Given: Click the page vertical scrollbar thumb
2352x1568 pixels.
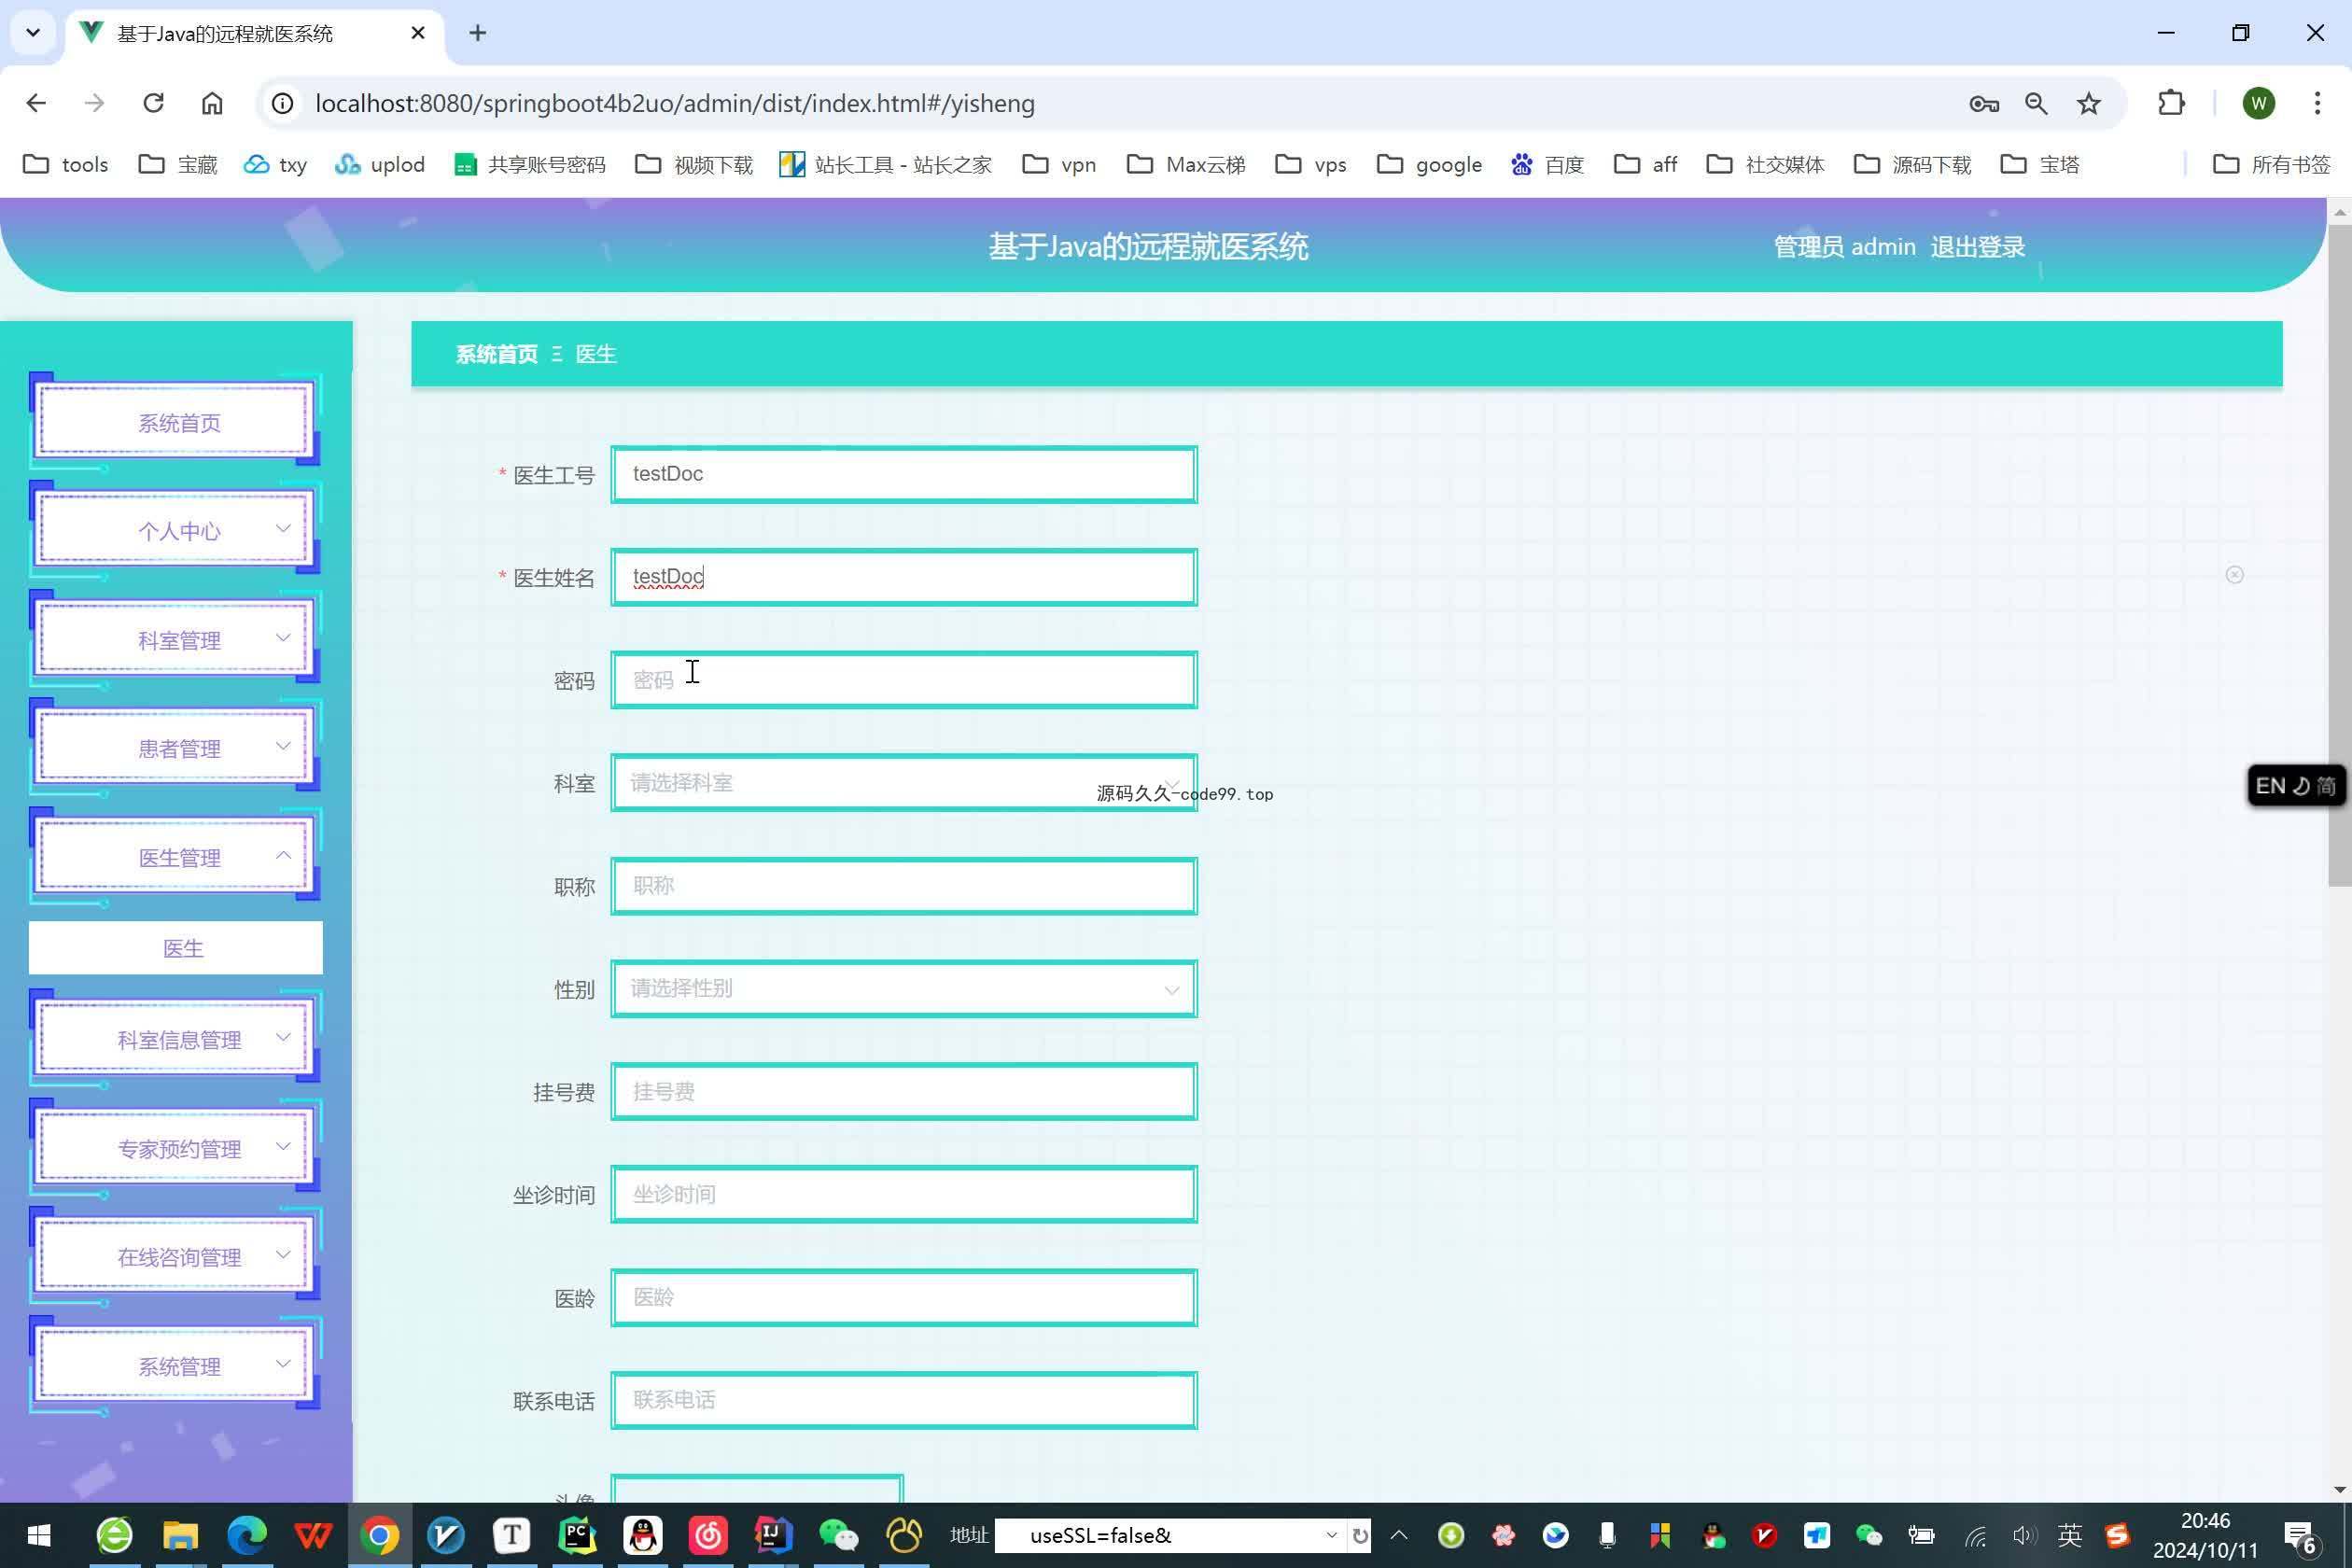Looking at the screenshot, I should [x=2339, y=555].
